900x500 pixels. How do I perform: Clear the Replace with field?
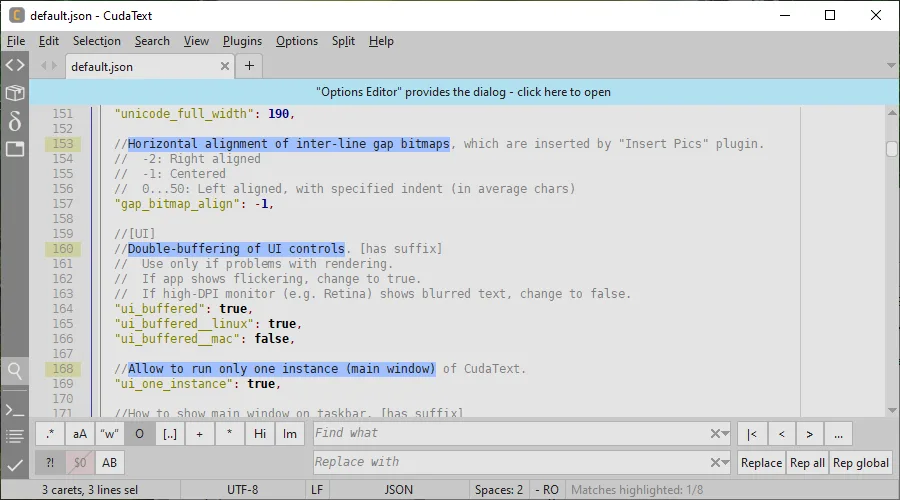[x=715, y=463]
